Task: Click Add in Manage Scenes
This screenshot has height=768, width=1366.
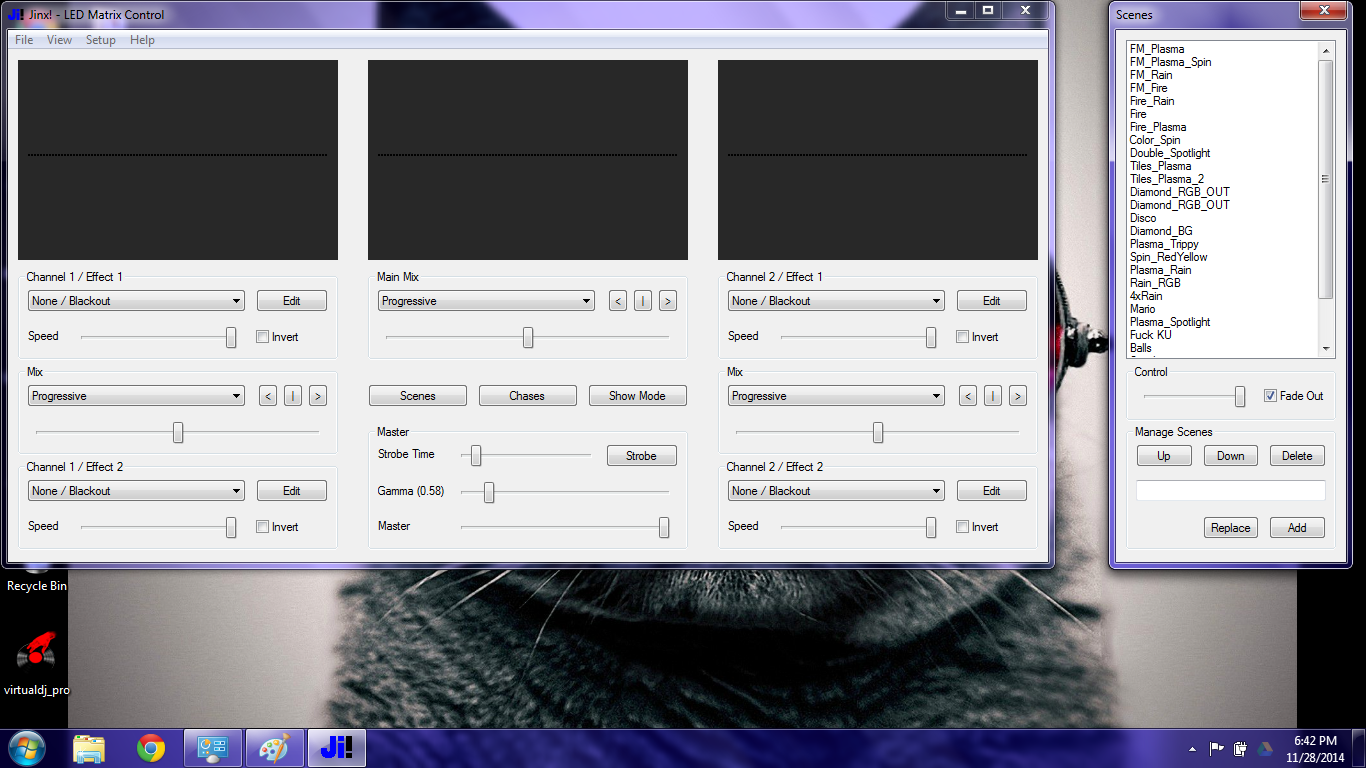Action: pos(1297,528)
